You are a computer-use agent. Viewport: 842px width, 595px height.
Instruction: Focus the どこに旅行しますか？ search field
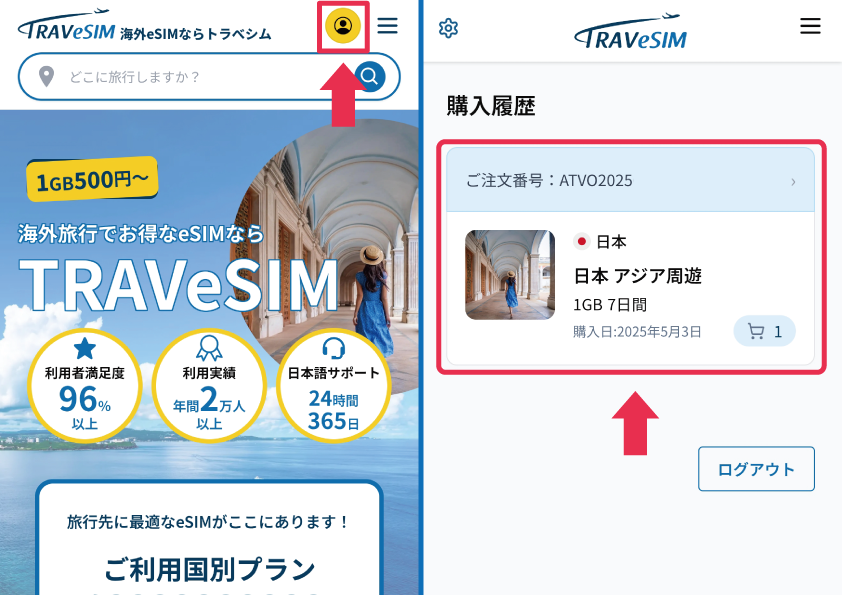coord(209,76)
